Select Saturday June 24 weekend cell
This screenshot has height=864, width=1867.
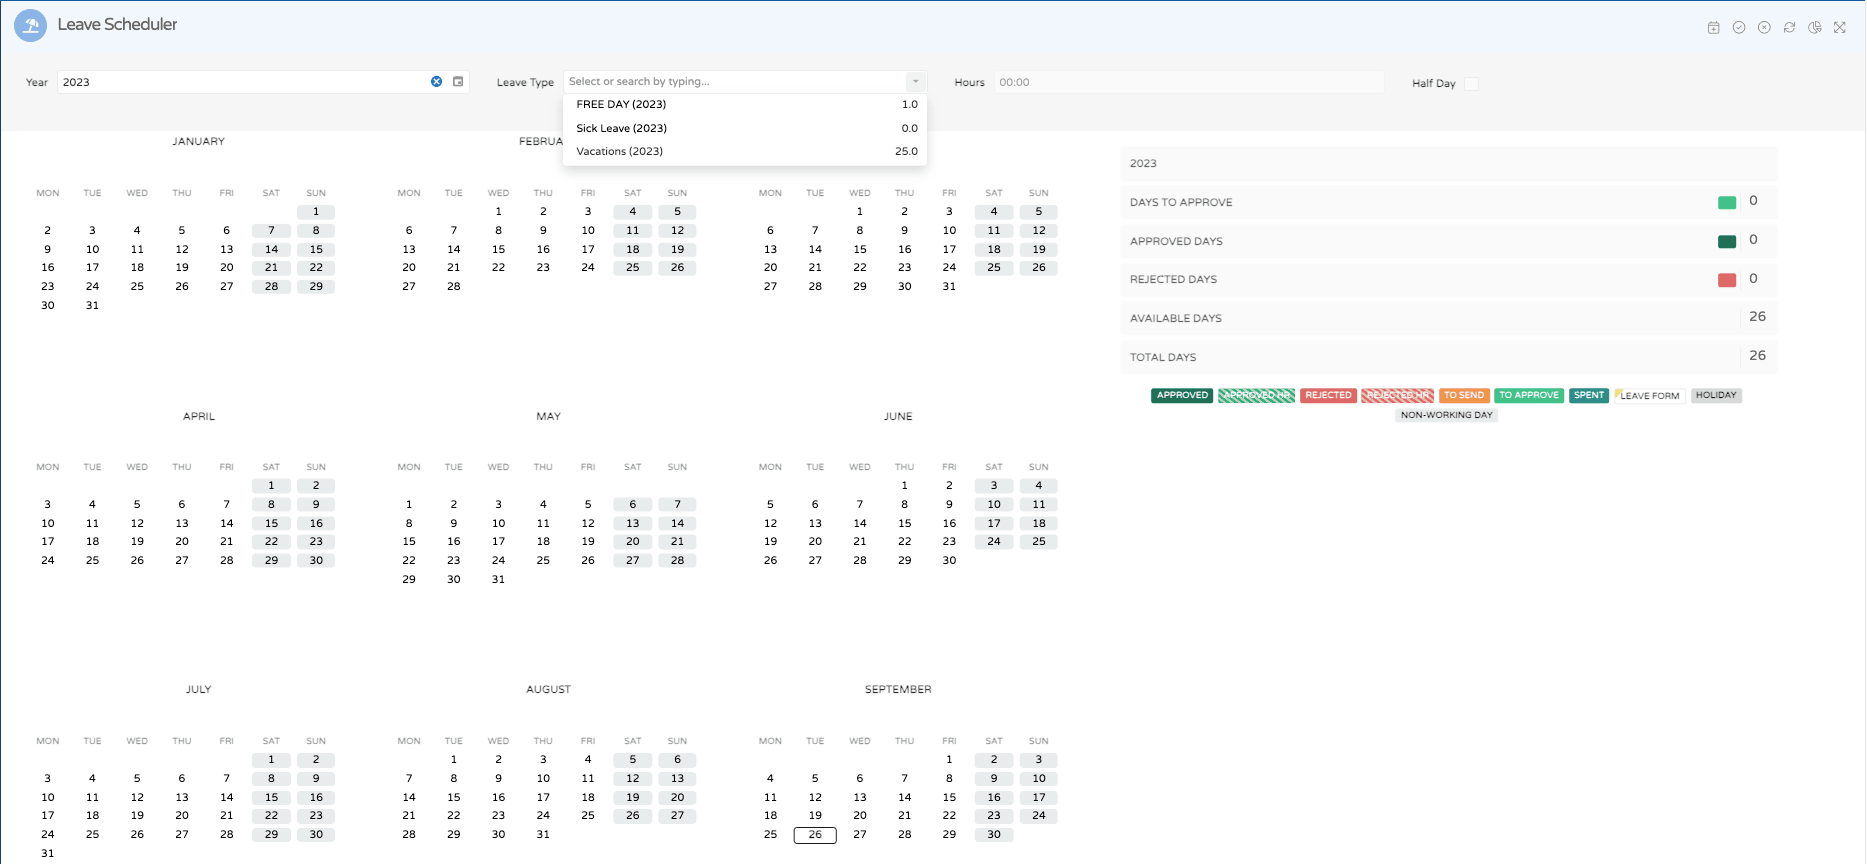(994, 542)
